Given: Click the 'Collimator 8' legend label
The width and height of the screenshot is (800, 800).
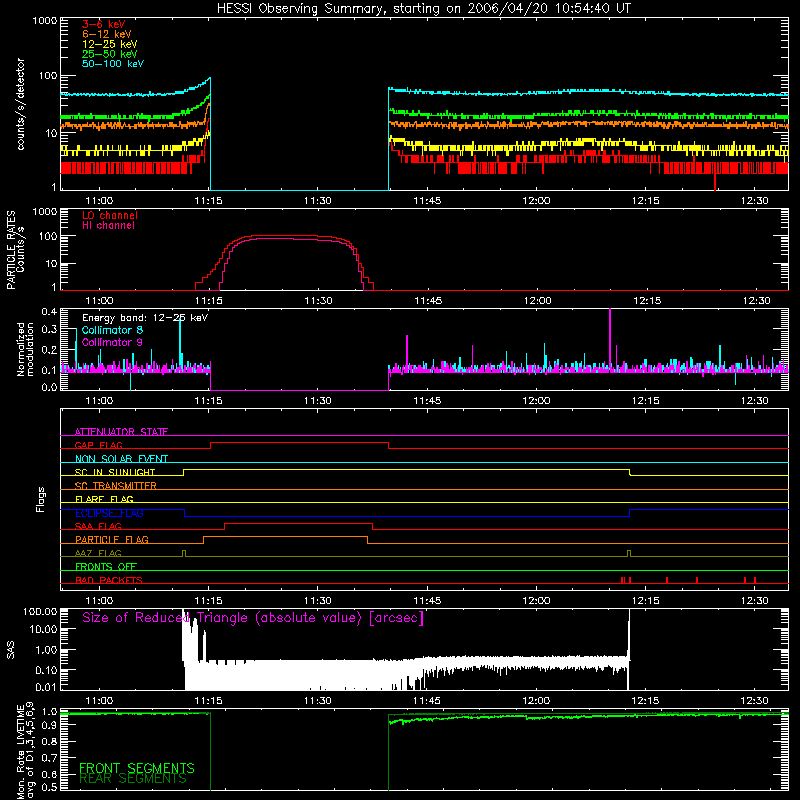Looking at the screenshot, I should pos(112,330).
